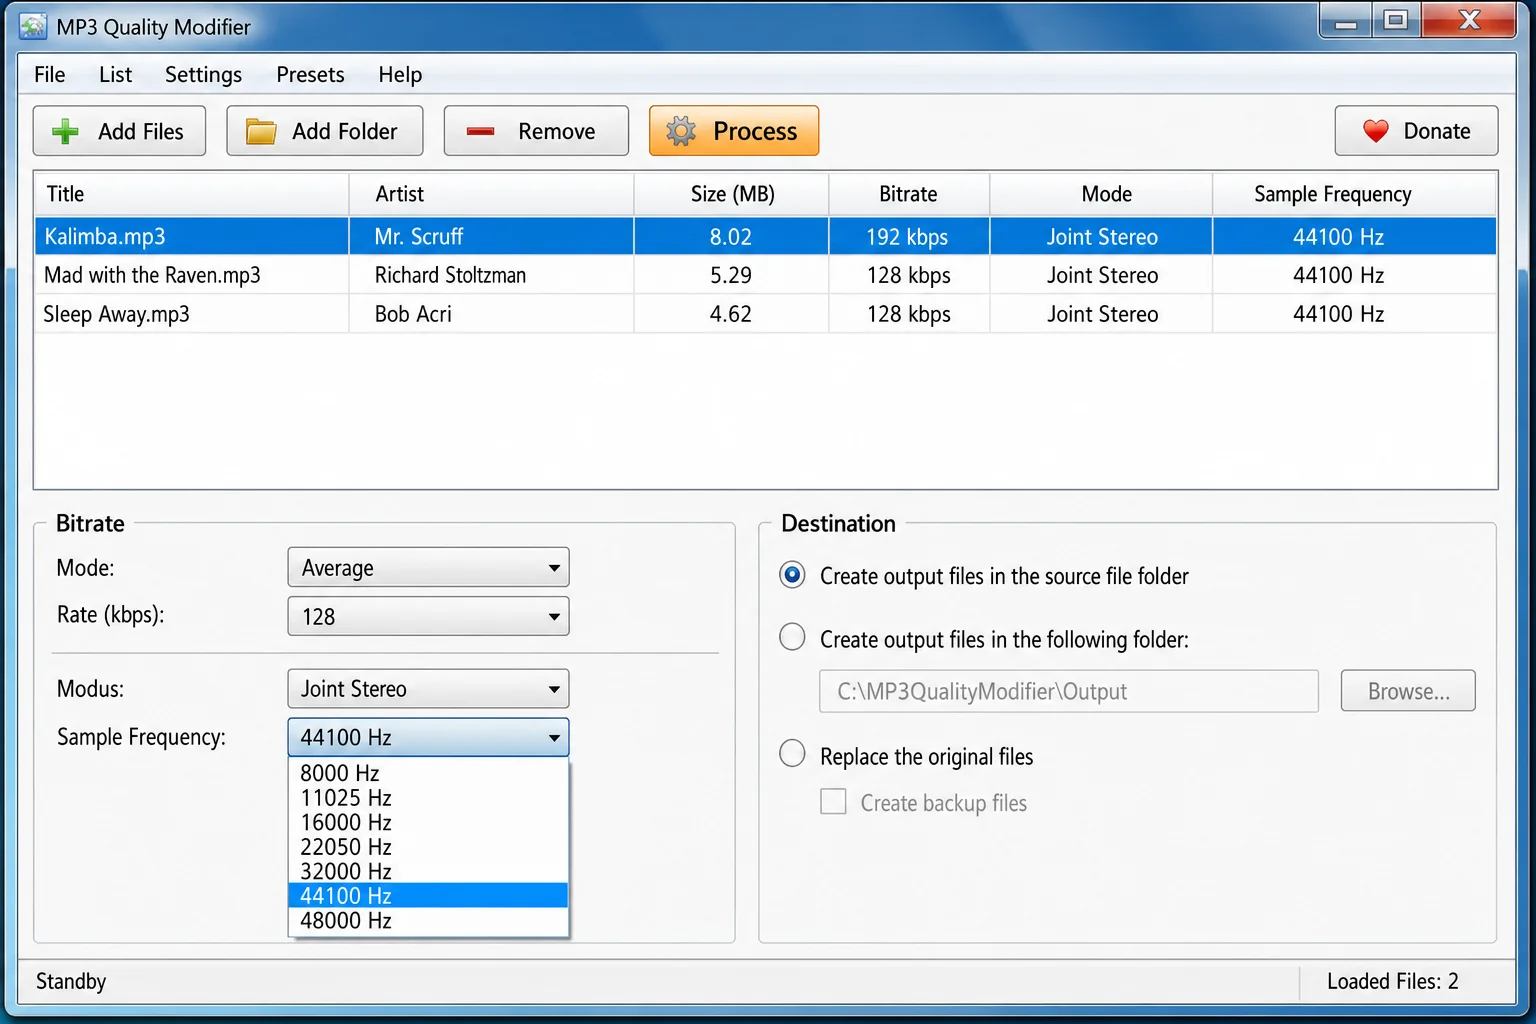Sort by the Sample Frequency column header
This screenshot has height=1024, width=1536.
click(x=1355, y=194)
